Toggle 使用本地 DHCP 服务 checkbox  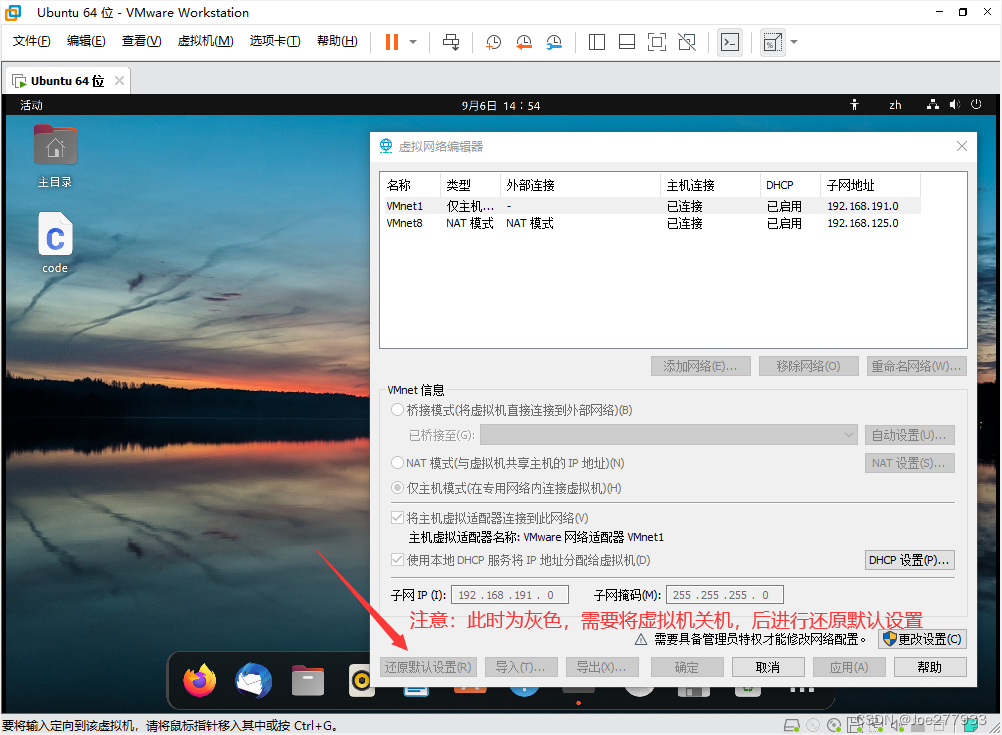click(397, 560)
